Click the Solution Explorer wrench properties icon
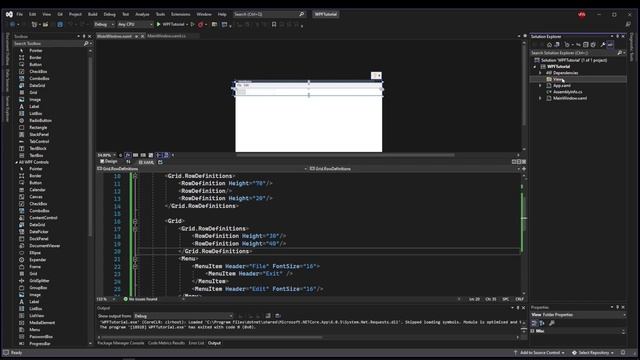The image size is (640, 360). click(x=602, y=45)
